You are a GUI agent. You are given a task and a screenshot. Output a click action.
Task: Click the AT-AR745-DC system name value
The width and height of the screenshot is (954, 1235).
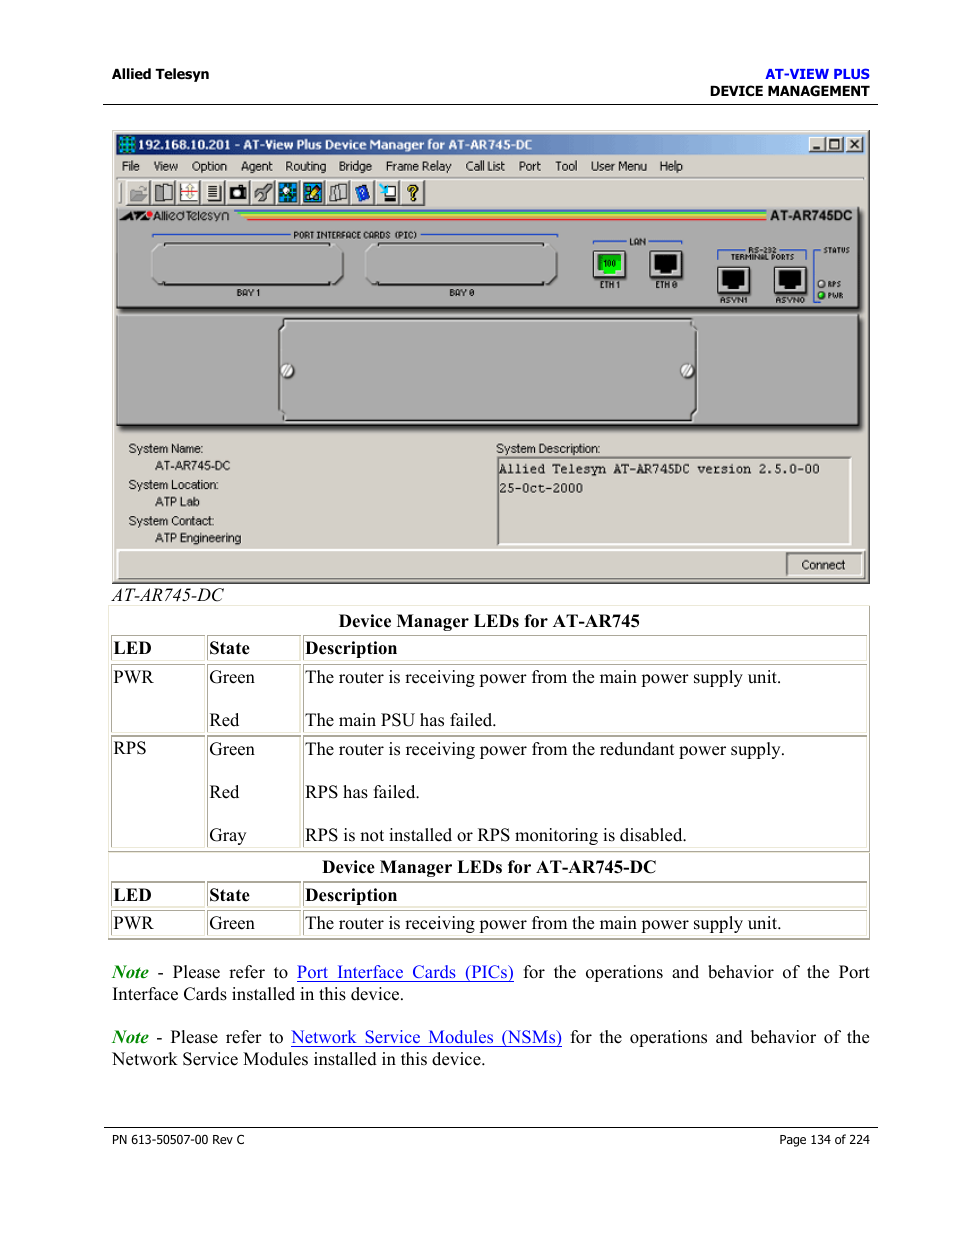click(x=192, y=466)
